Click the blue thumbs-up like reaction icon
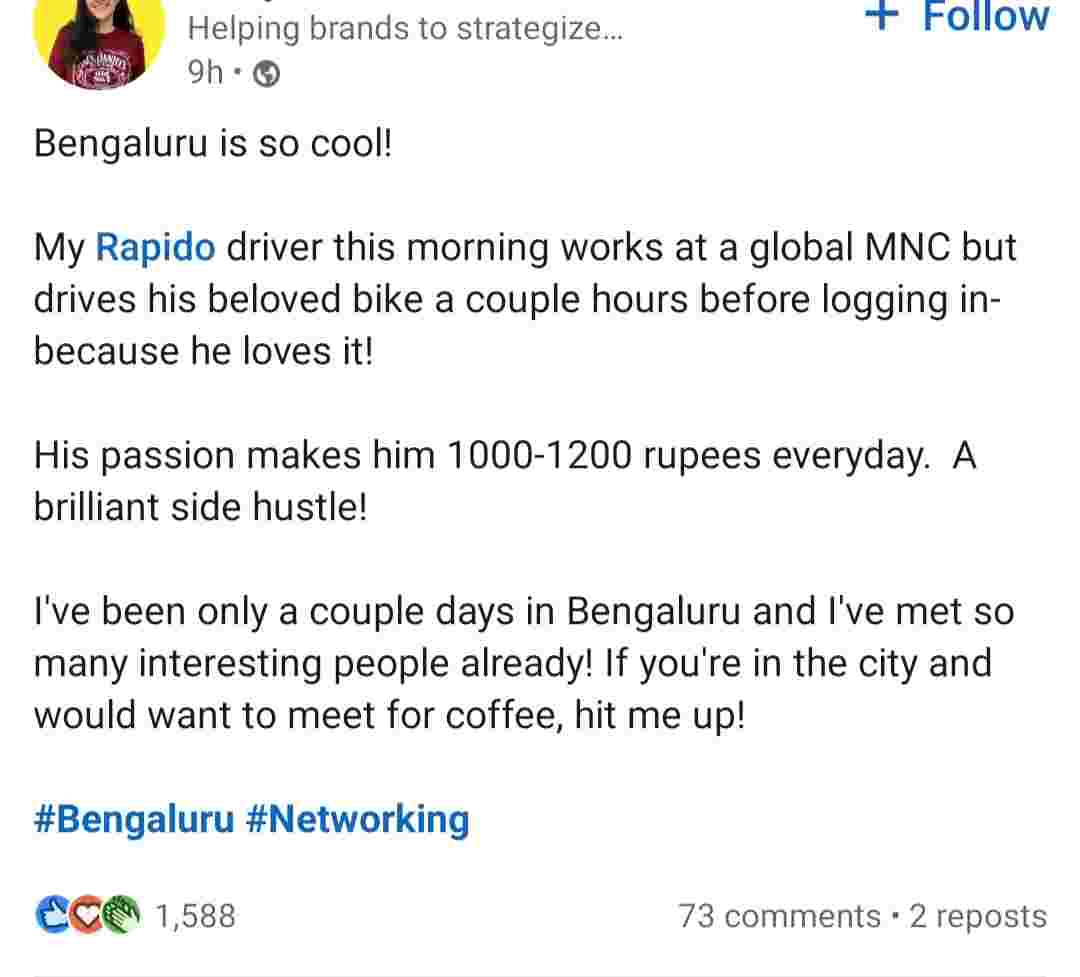 click(52, 914)
